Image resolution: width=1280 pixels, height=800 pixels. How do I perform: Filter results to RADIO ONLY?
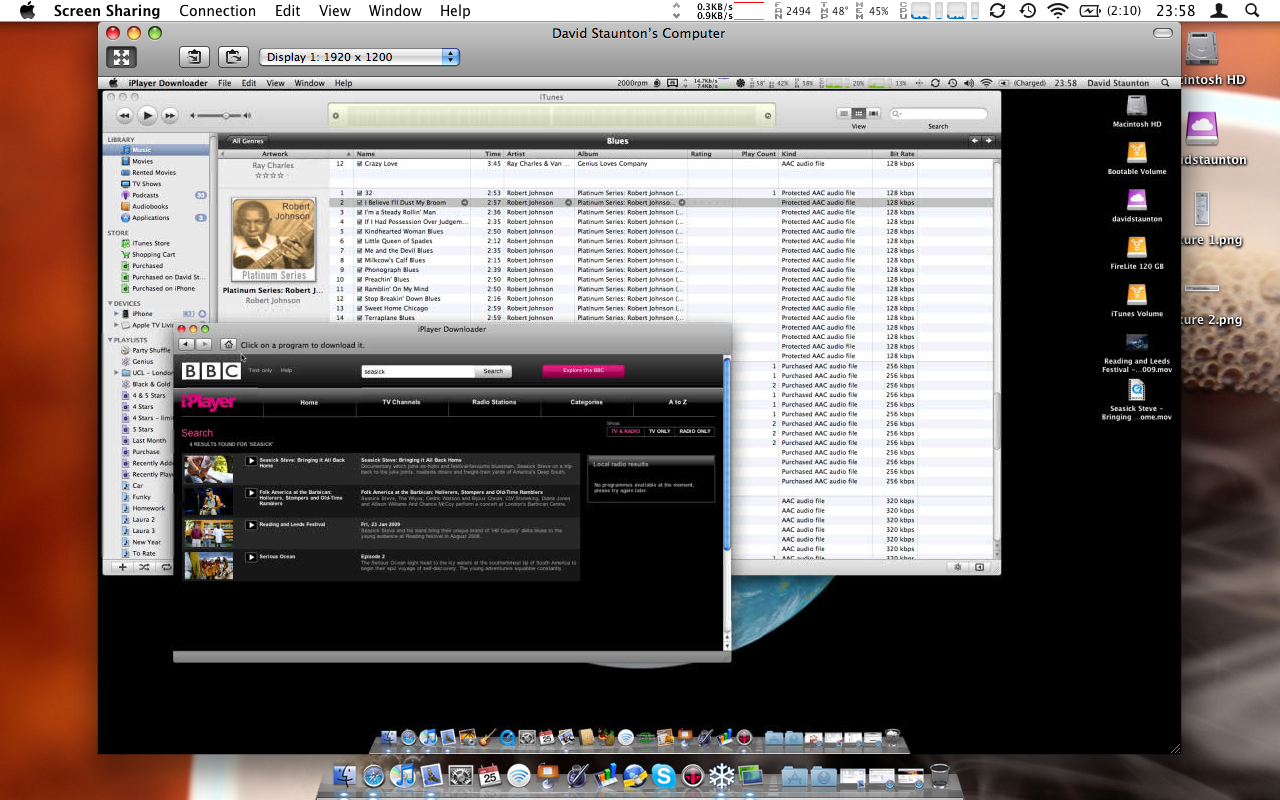click(x=695, y=431)
